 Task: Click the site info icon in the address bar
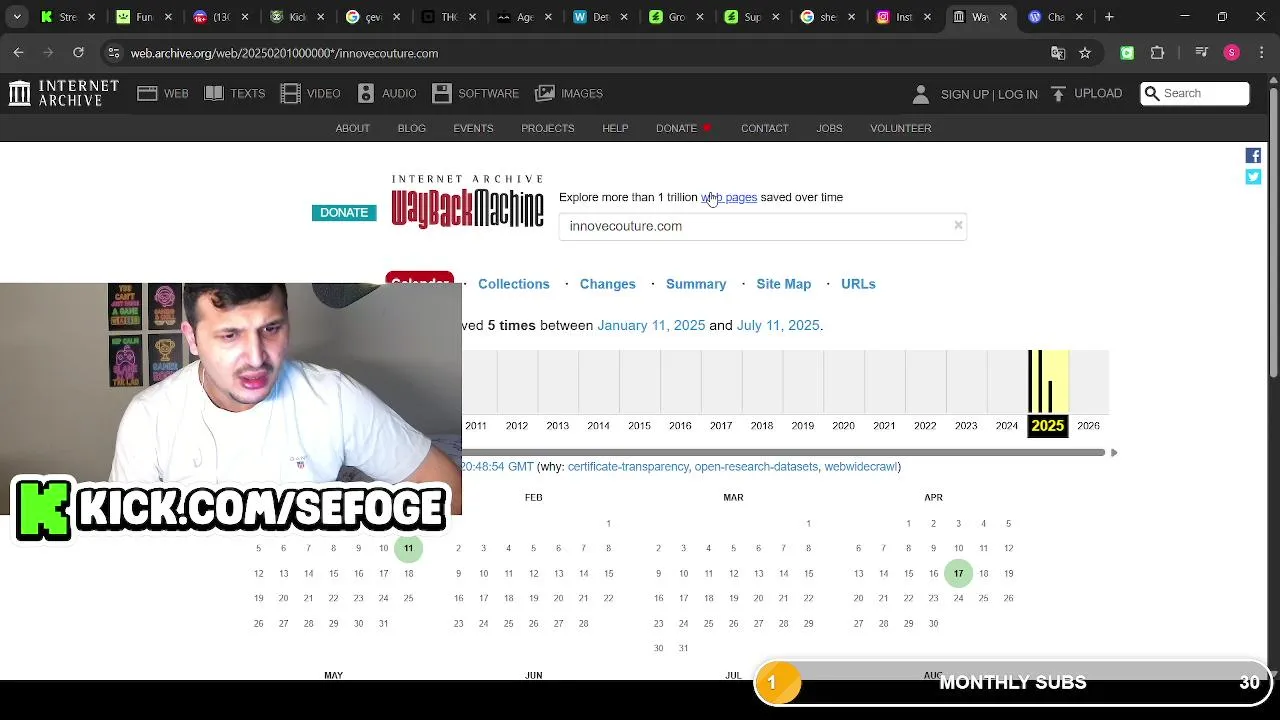(113, 53)
